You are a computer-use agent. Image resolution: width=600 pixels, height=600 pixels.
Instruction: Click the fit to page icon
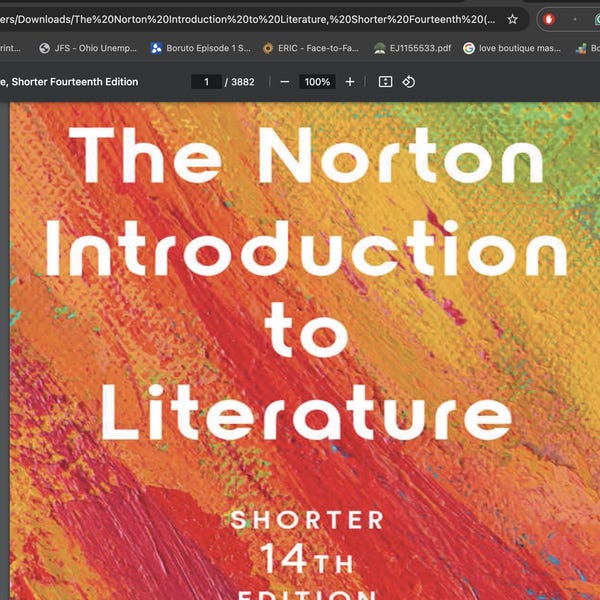tap(385, 82)
